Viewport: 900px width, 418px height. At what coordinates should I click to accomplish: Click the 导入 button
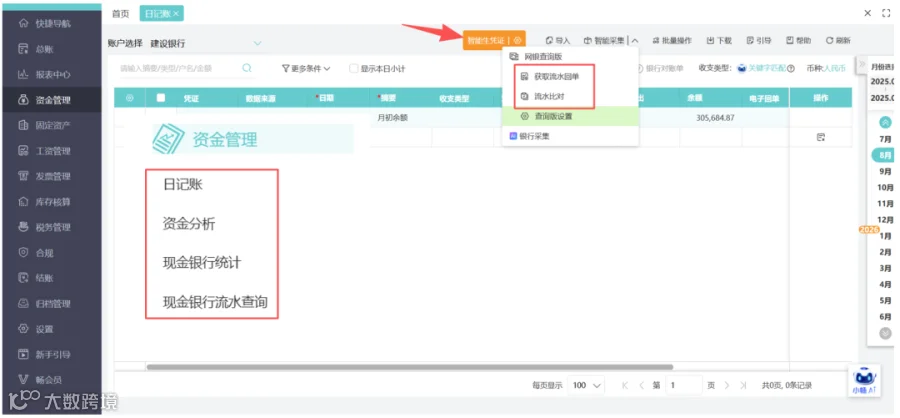tap(557, 40)
